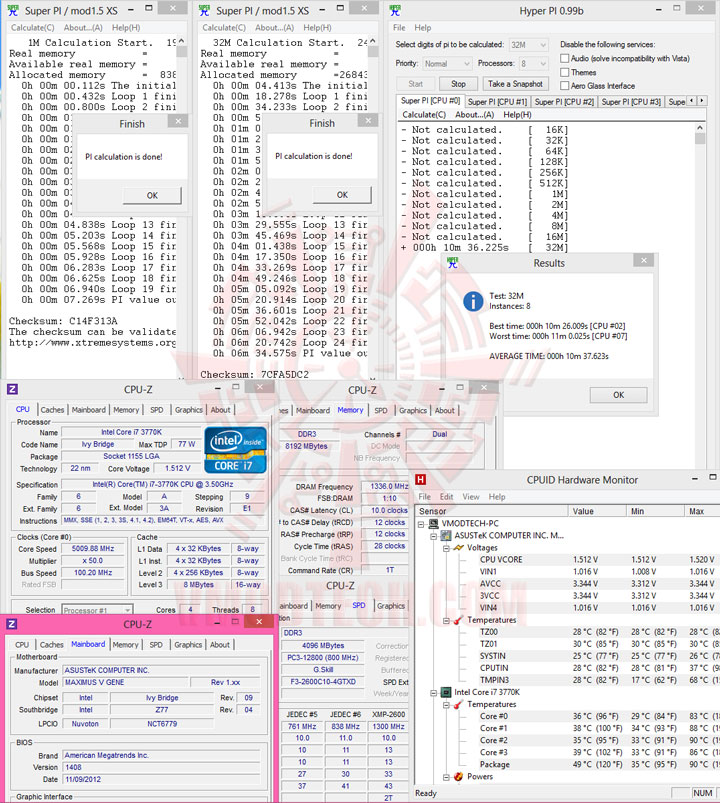Click the thermometer icon beside the motherboard Temperatures node
Image resolution: width=720 pixels, height=803 pixels.
click(459, 620)
